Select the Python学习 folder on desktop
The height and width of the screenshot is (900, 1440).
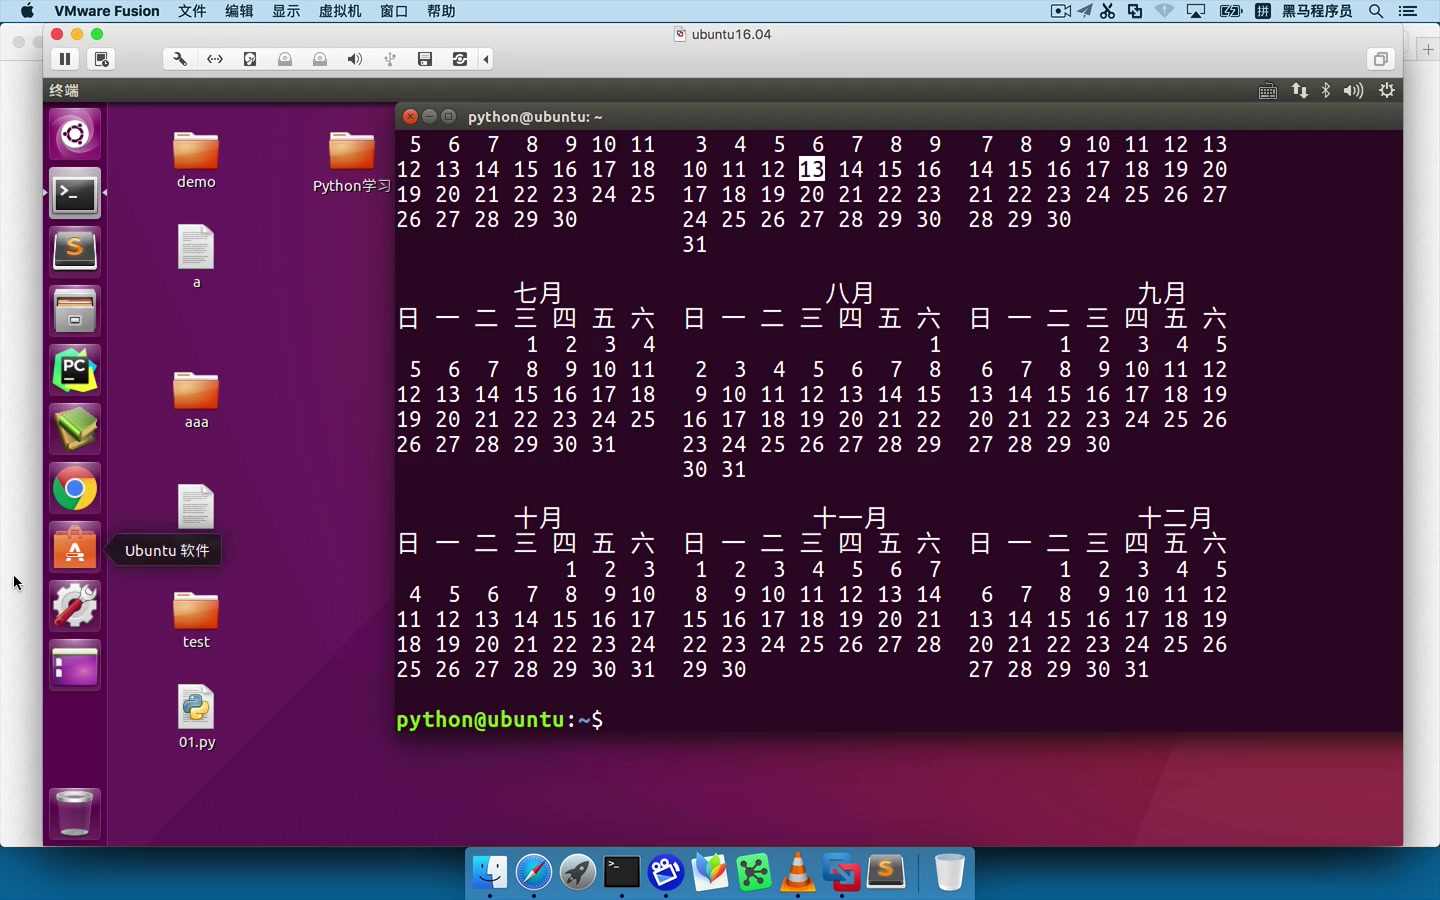coord(351,162)
